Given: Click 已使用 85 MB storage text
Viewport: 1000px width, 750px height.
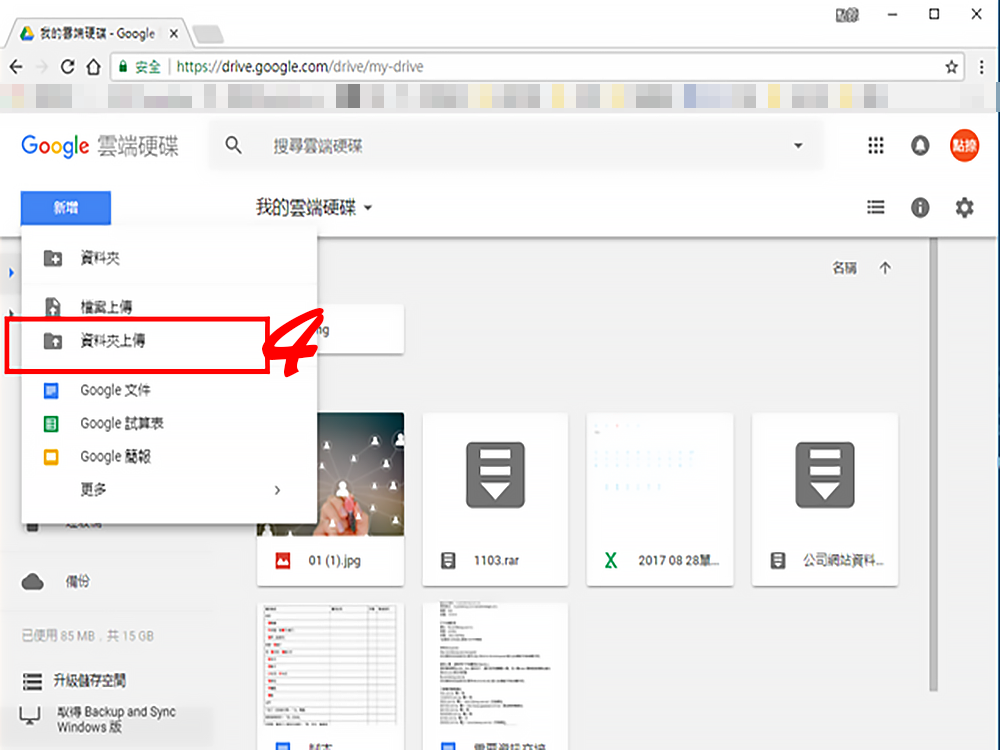Looking at the screenshot, I should point(87,636).
